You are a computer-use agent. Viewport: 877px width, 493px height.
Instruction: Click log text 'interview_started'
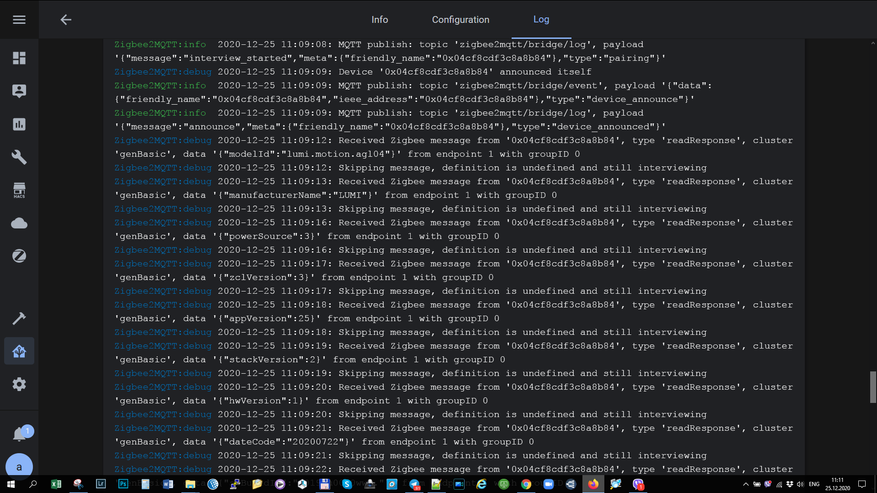point(240,58)
